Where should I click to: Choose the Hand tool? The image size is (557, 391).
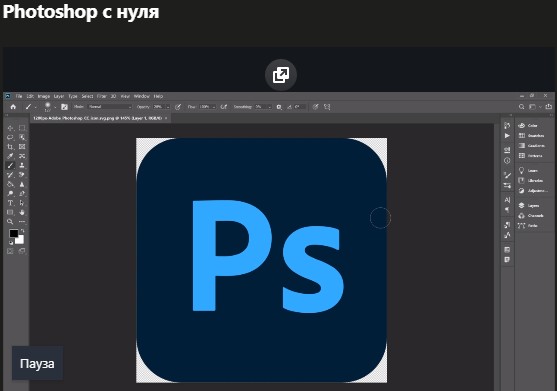pyautogui.click(x=22, y=212)
